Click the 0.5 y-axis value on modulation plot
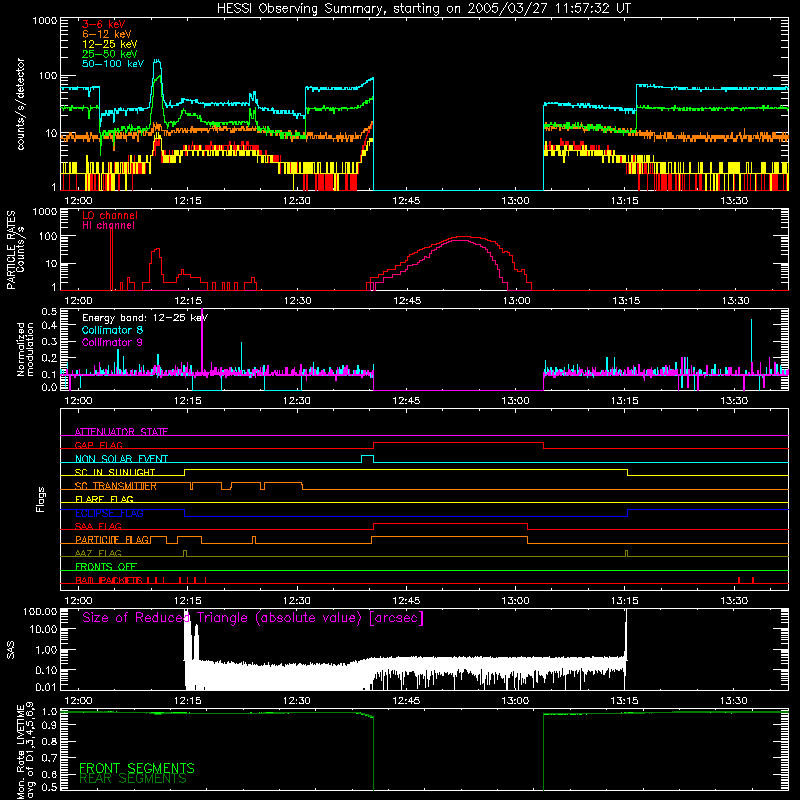Image resolution: width=800 pixels, height=800 pixels. (x=49, y=311)
